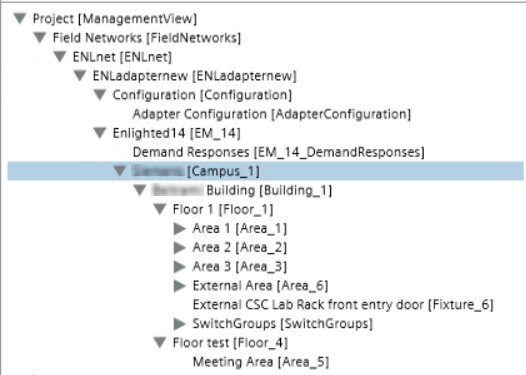Collapse the Floor test node
This screenshot has height=375, width=526.
(x=160, y=343)
